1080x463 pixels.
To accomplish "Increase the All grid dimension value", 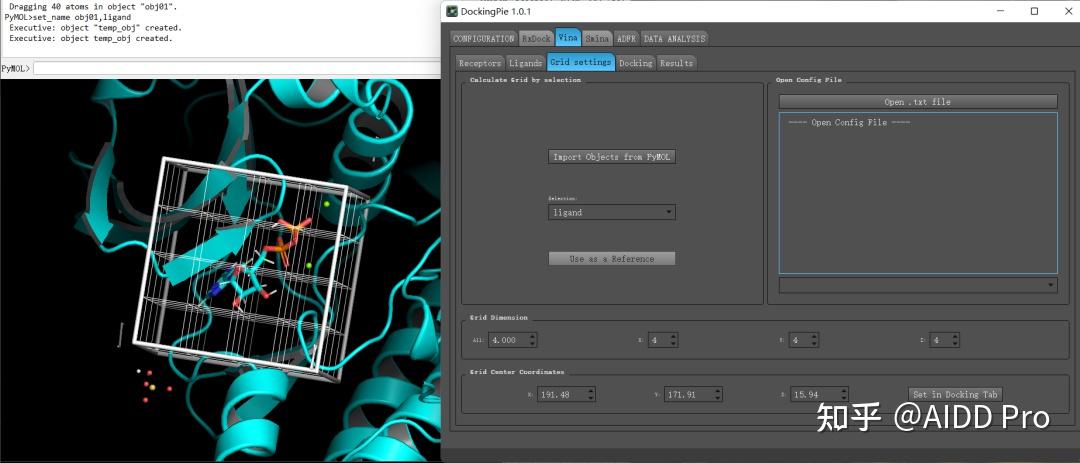I will pos(533,336).
